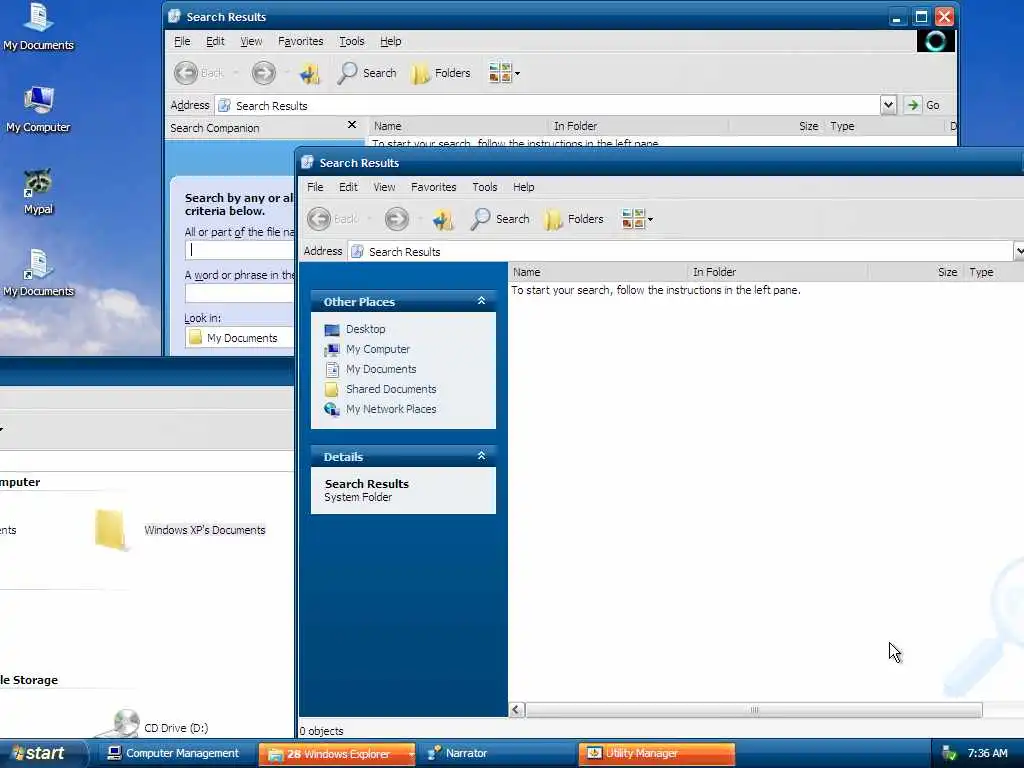Click address bar field in front window

(x=679, y=251)
